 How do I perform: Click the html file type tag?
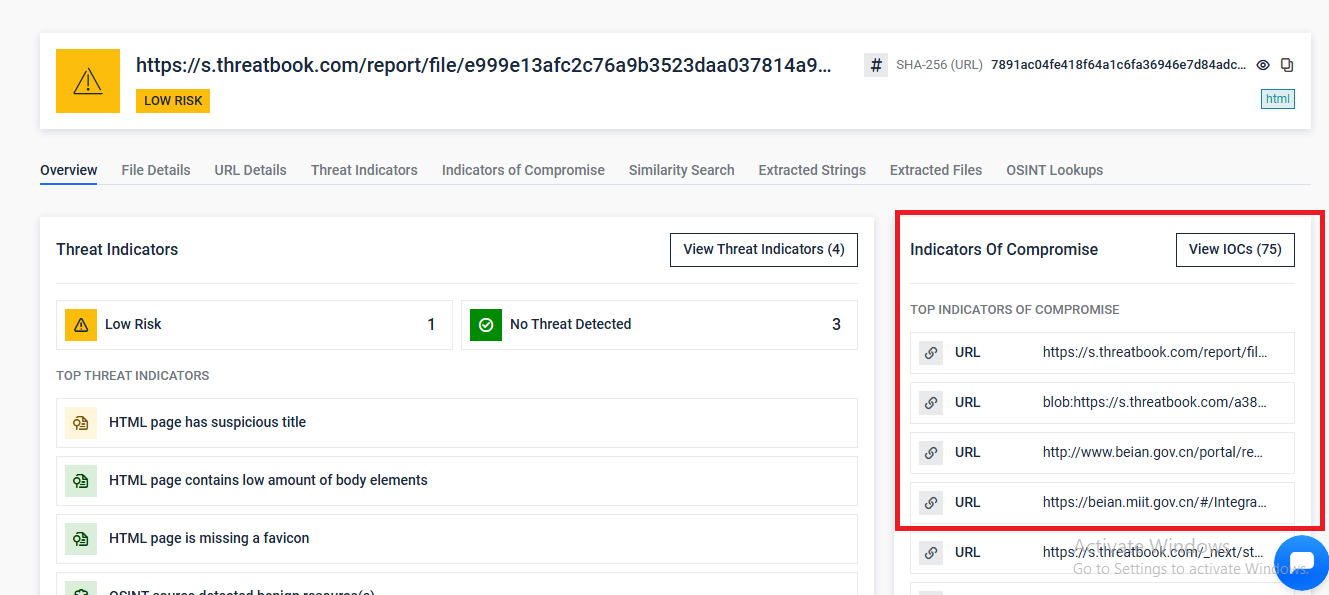point(1277,99)
